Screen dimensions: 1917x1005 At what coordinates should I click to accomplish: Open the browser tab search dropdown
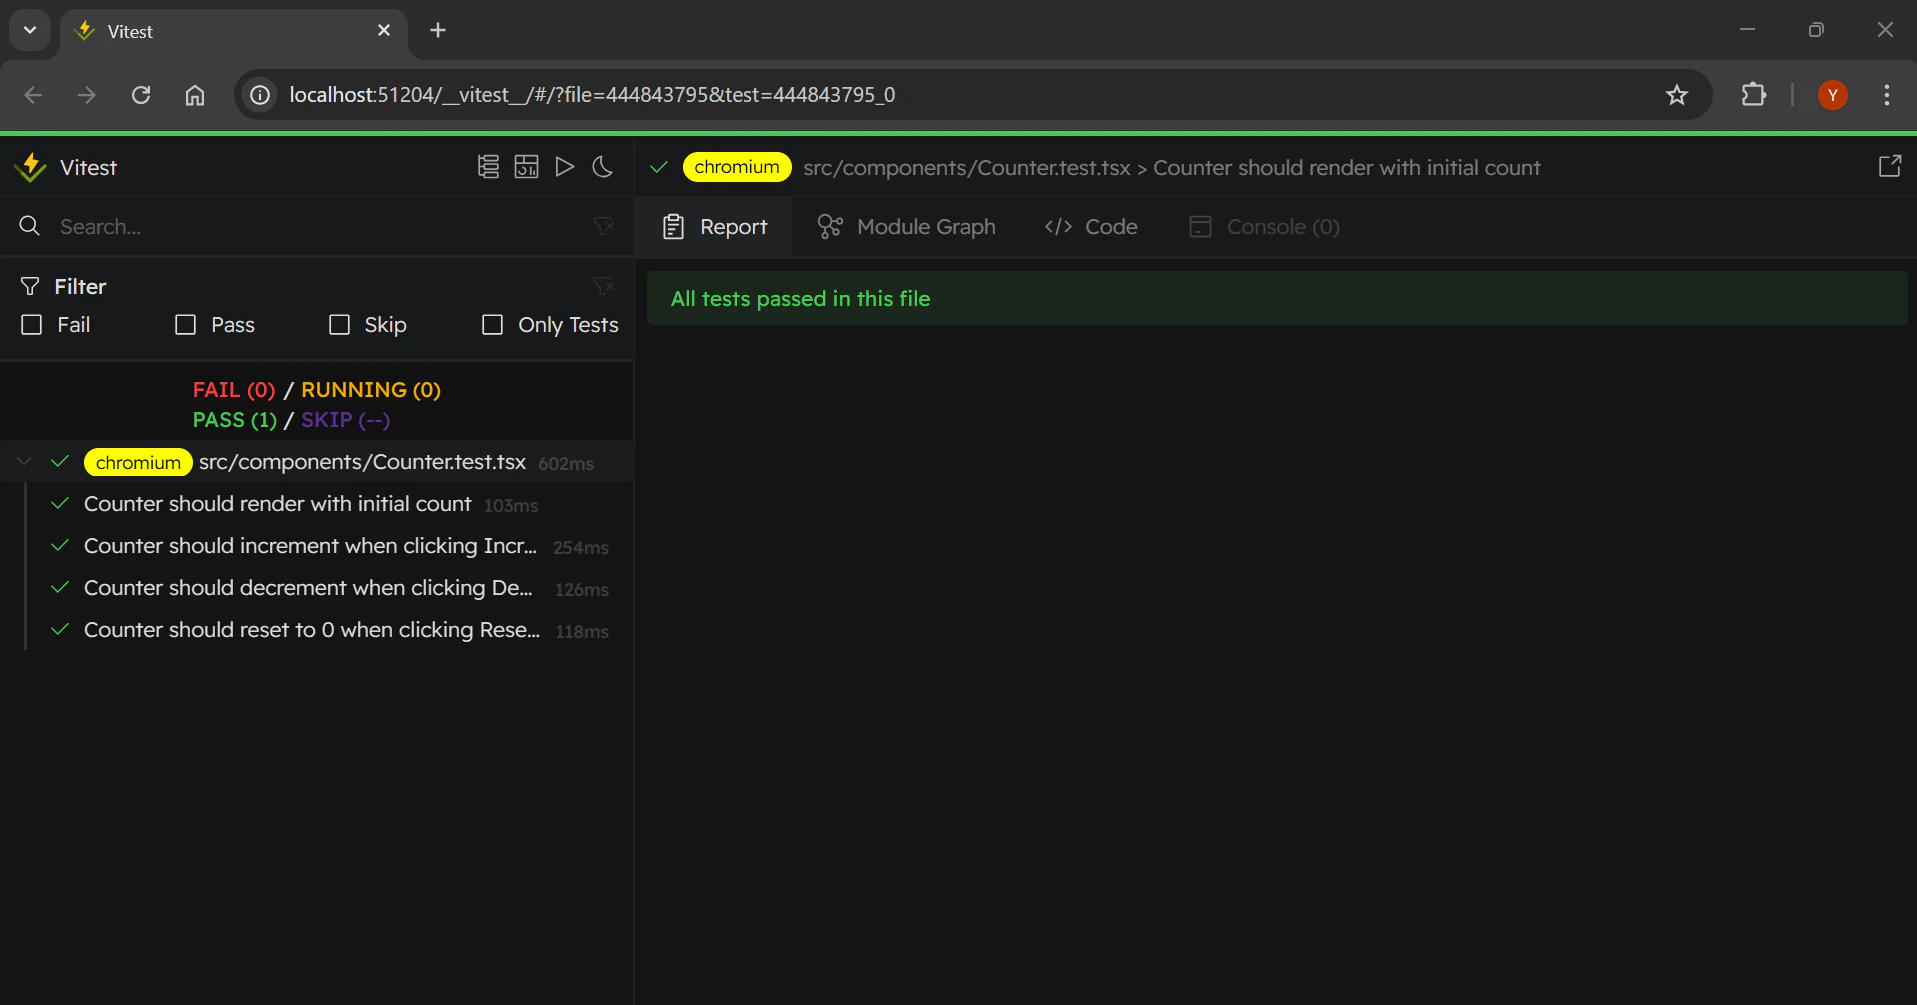pyautogui.click(x=30, y=30)
